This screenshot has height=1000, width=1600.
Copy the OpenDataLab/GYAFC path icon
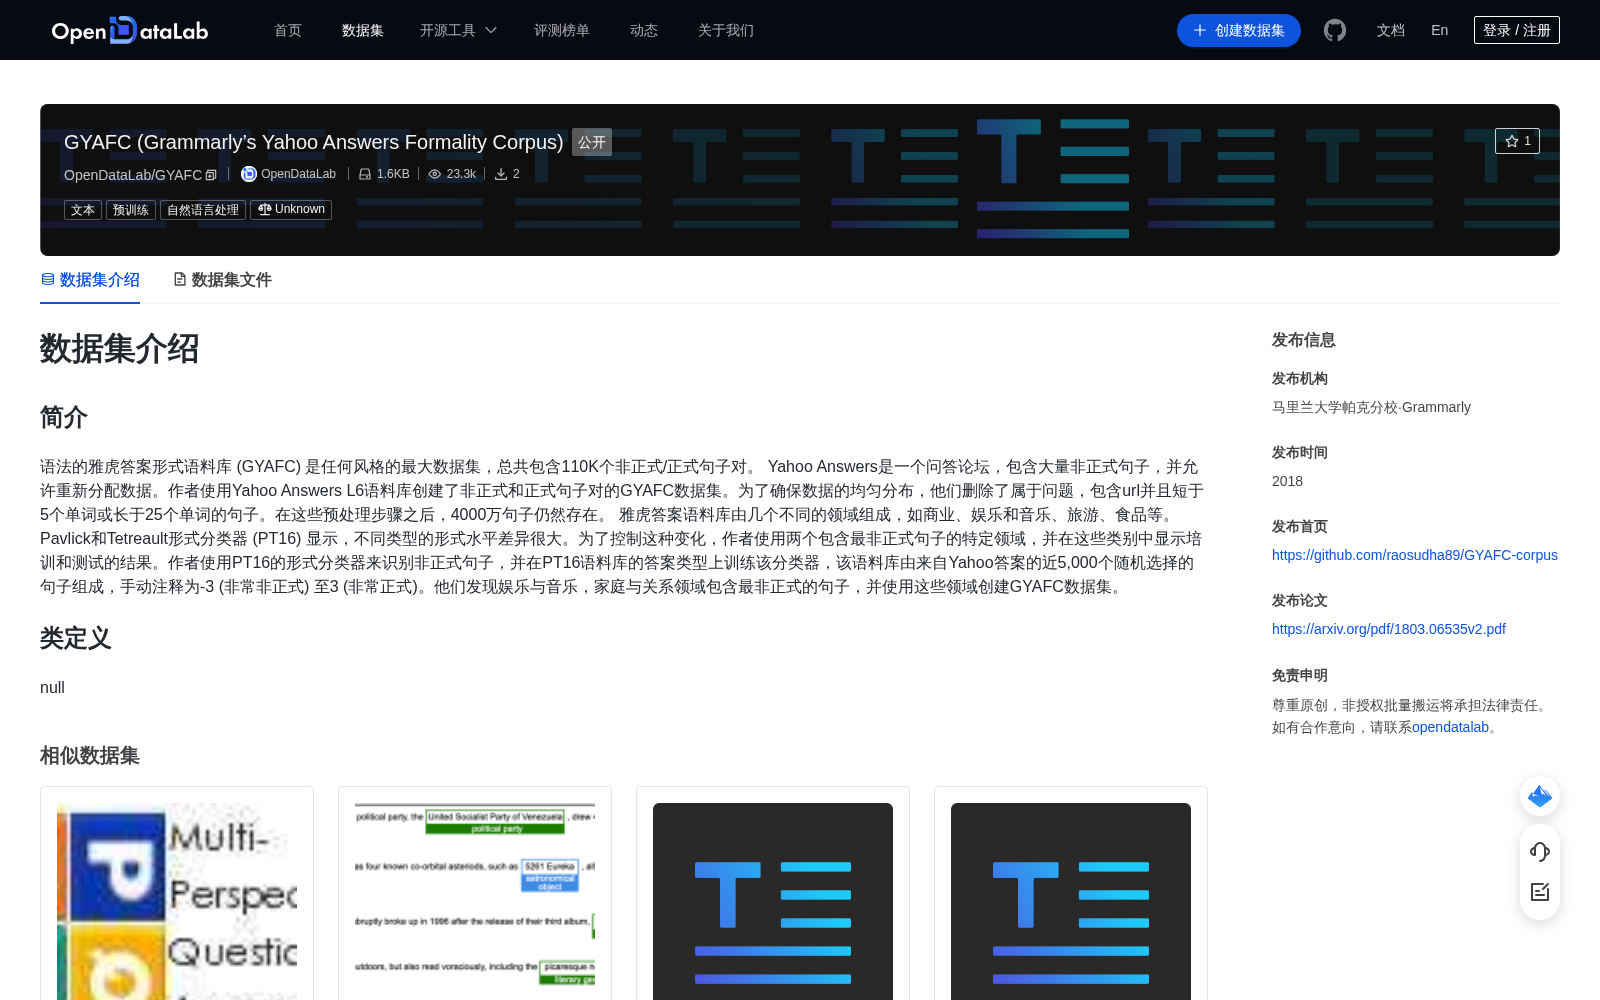tap(211, 175)
